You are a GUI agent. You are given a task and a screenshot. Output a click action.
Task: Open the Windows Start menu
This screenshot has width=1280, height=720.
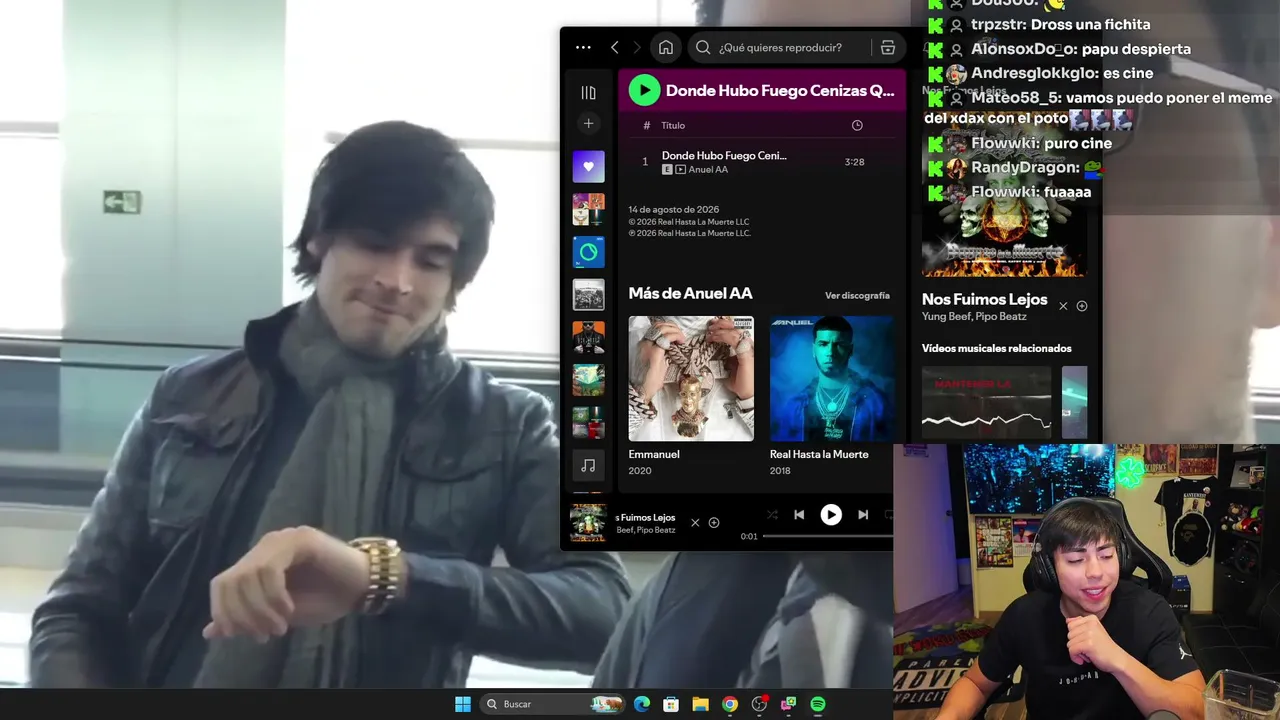point(463,704)
